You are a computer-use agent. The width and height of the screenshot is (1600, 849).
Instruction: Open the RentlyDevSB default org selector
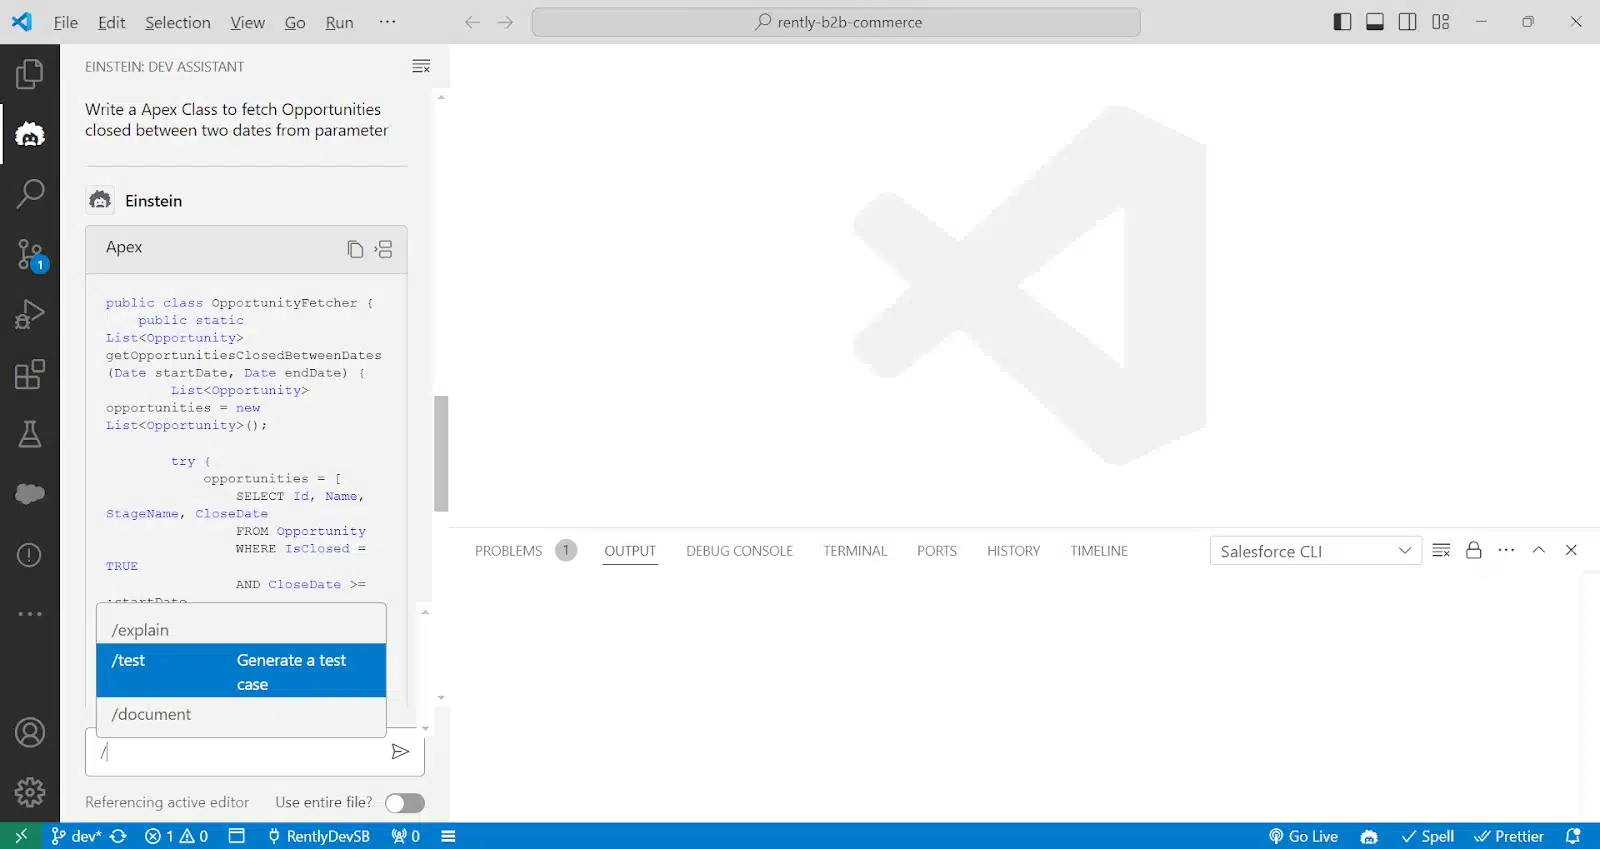tap(319, 836)
